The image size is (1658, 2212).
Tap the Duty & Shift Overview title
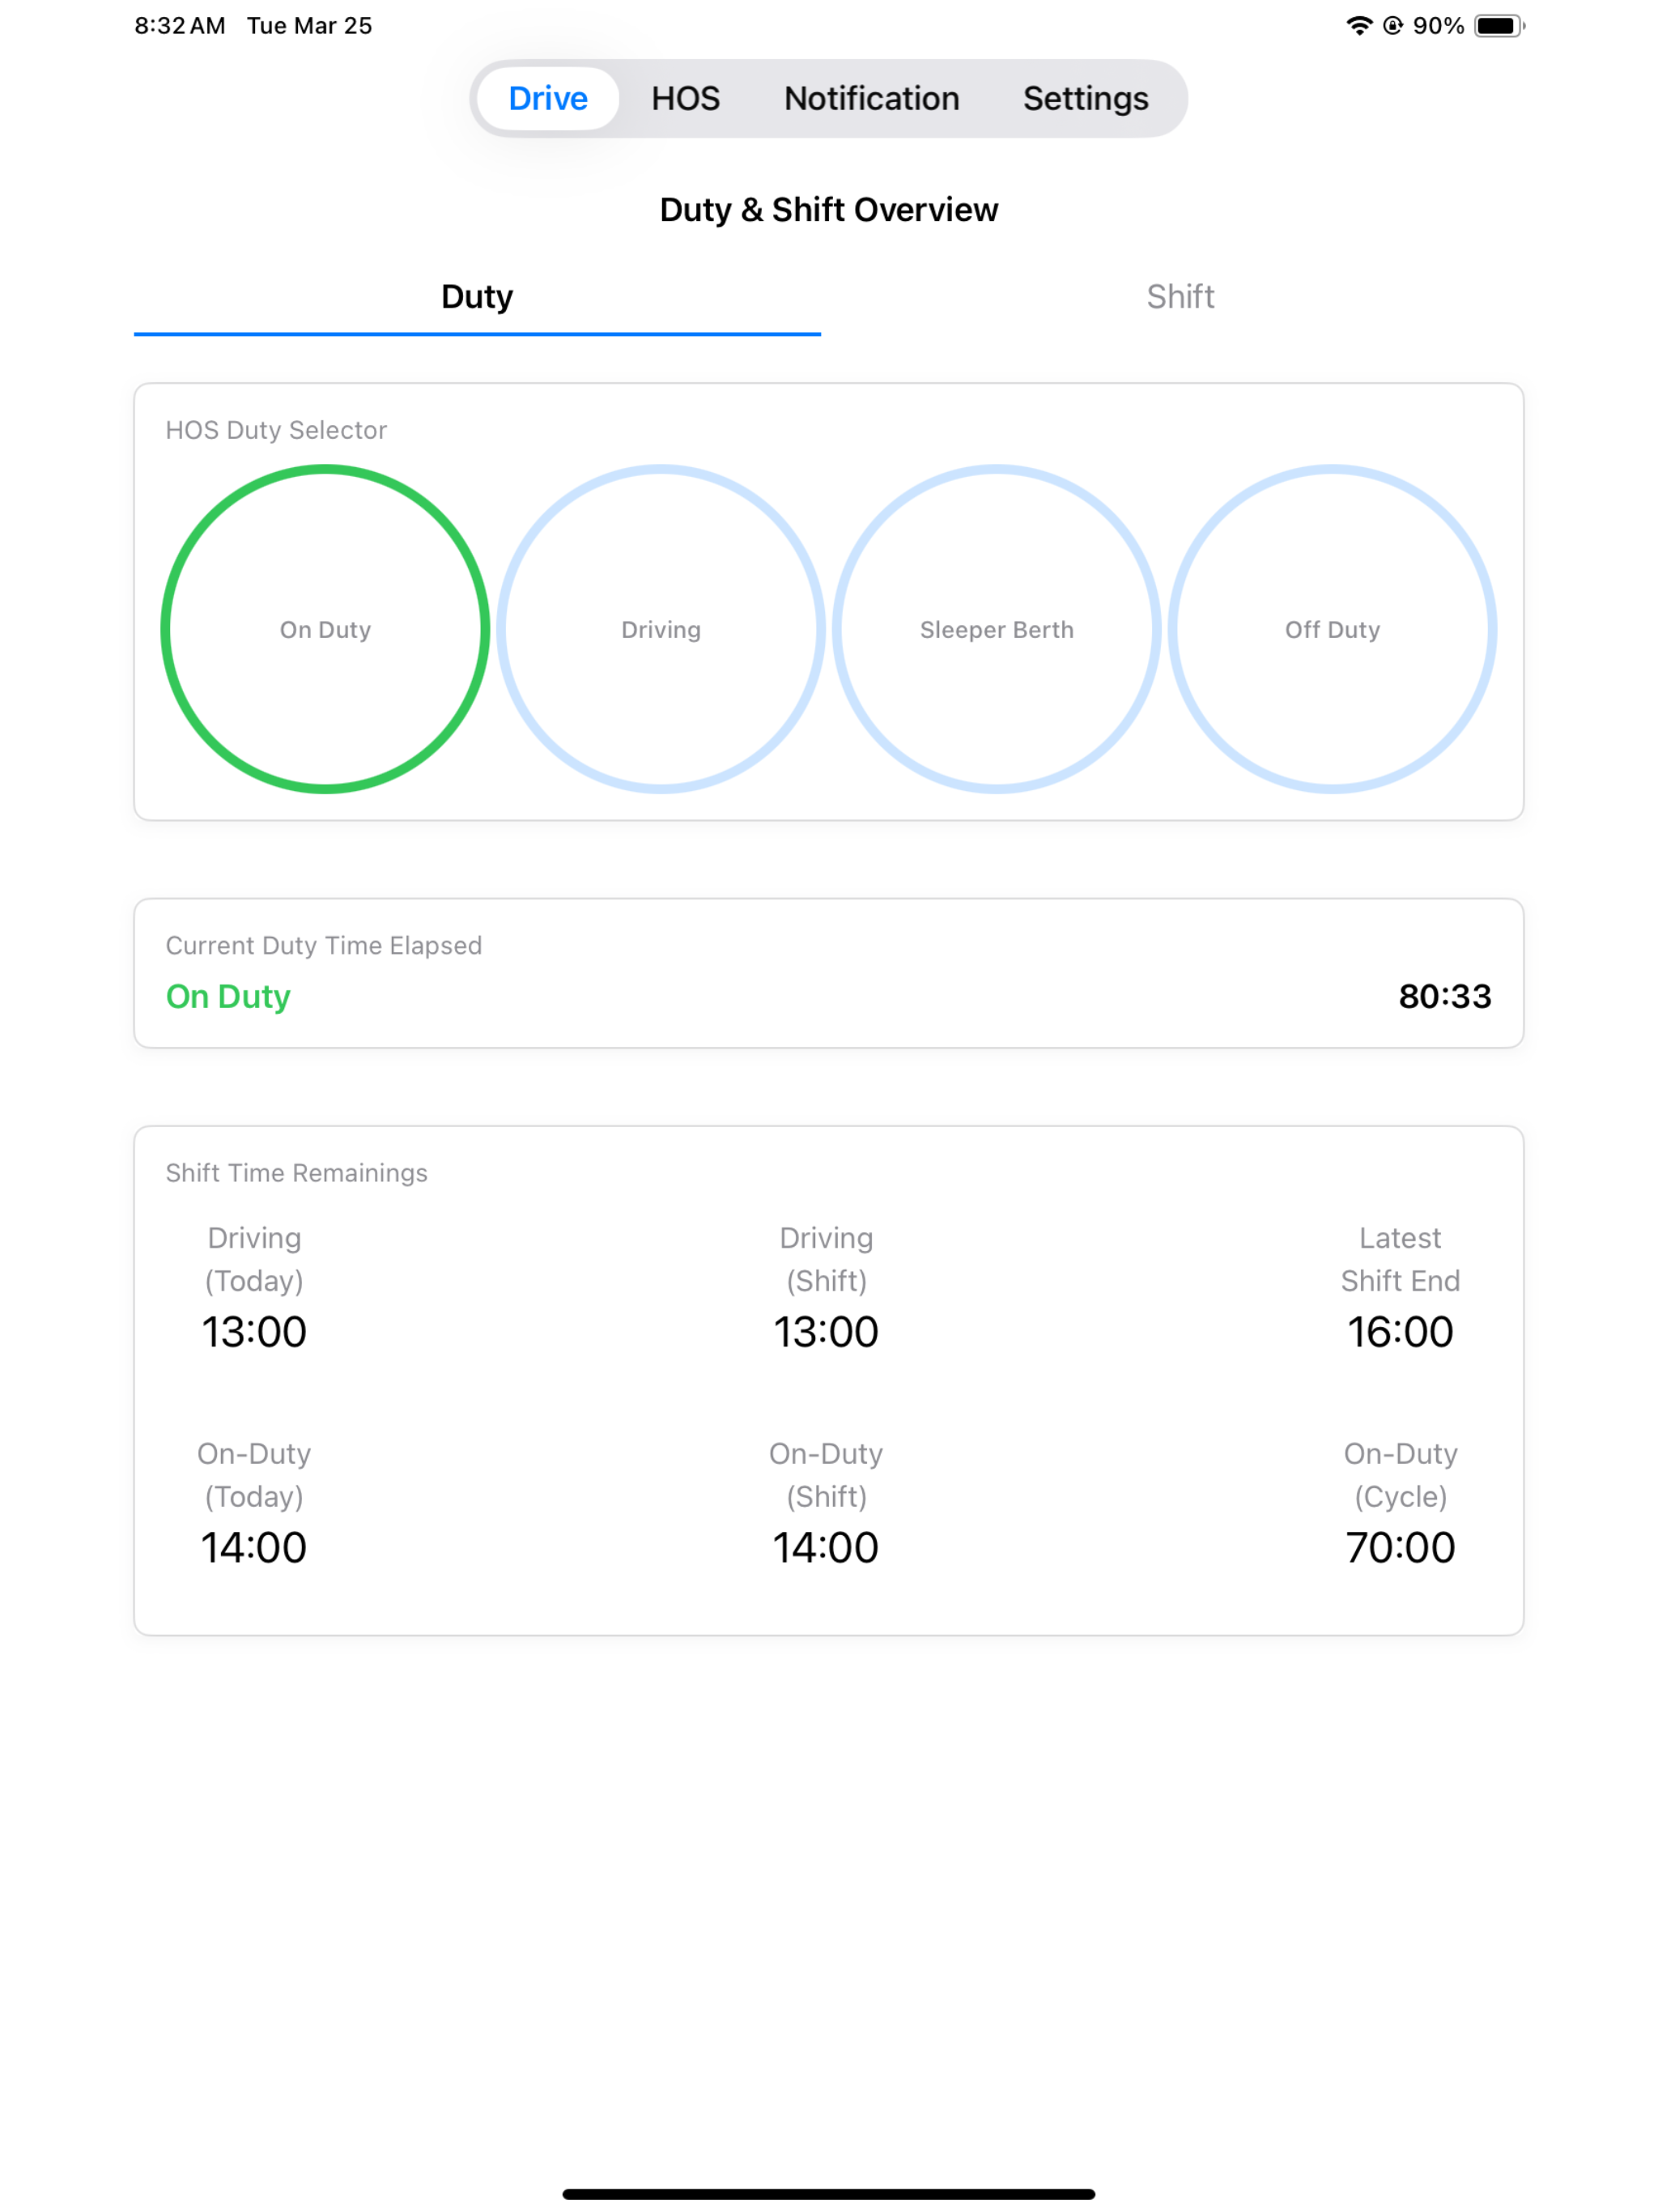828,210
